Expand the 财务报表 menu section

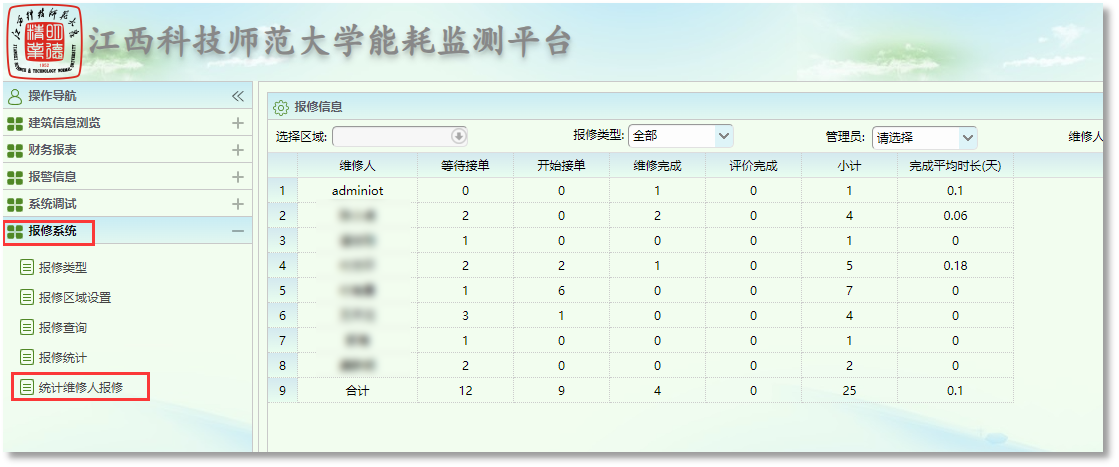pyautogui.click(x=238, y=150)
